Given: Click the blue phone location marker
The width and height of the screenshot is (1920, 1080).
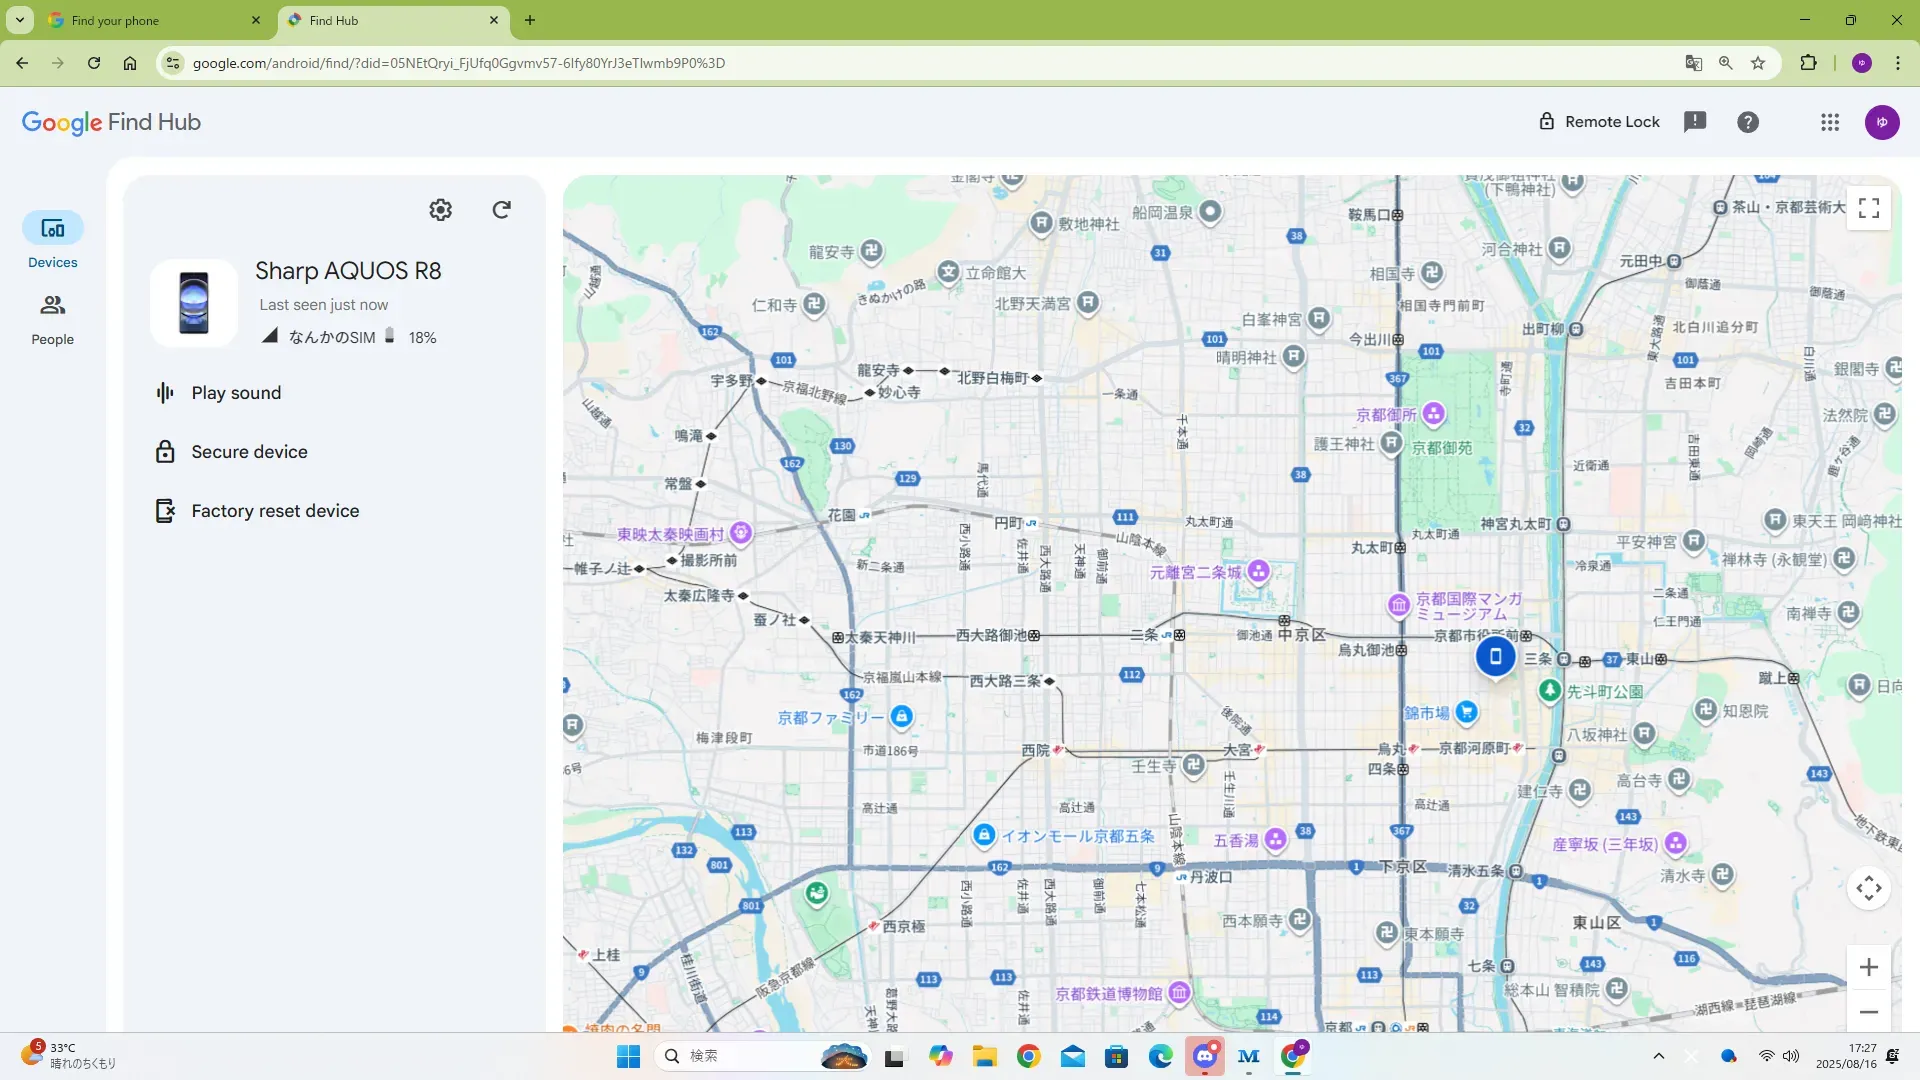Looking at the screenshot, I should tap(1495, 657).
